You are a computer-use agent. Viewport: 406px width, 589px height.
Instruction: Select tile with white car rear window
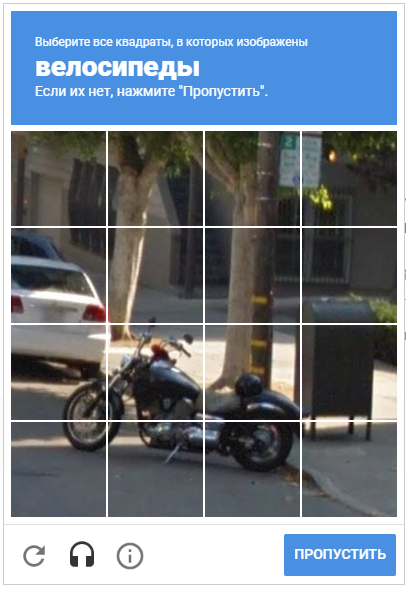pos(58,275)
